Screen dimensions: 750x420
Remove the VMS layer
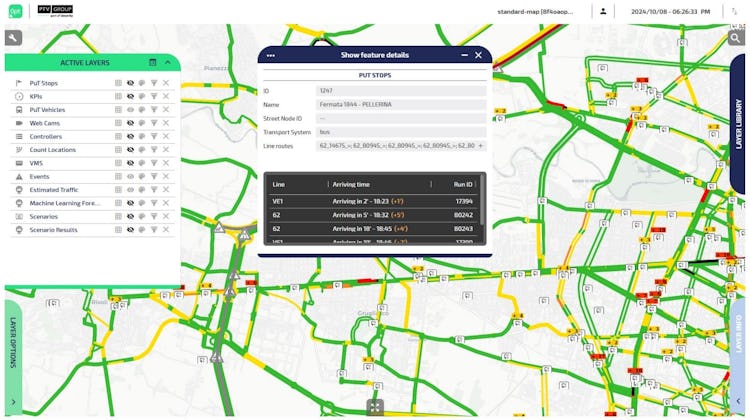coord(166,163)
